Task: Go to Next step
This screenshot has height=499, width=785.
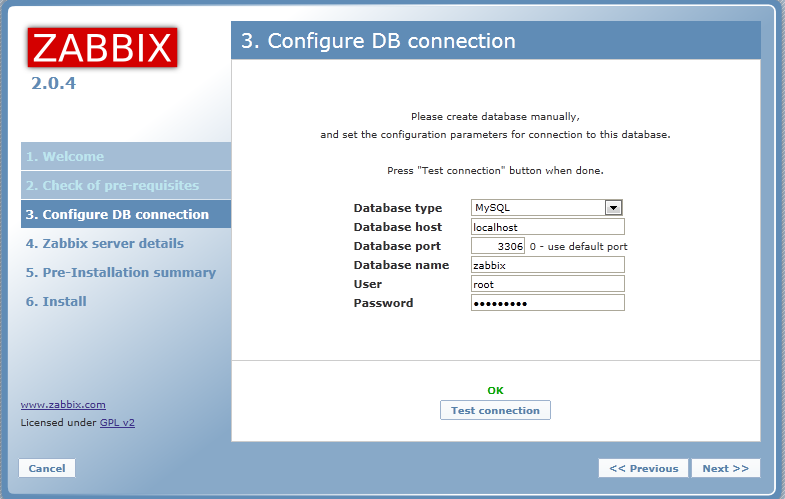Action: pyautogui.click(x=725, y=468)
